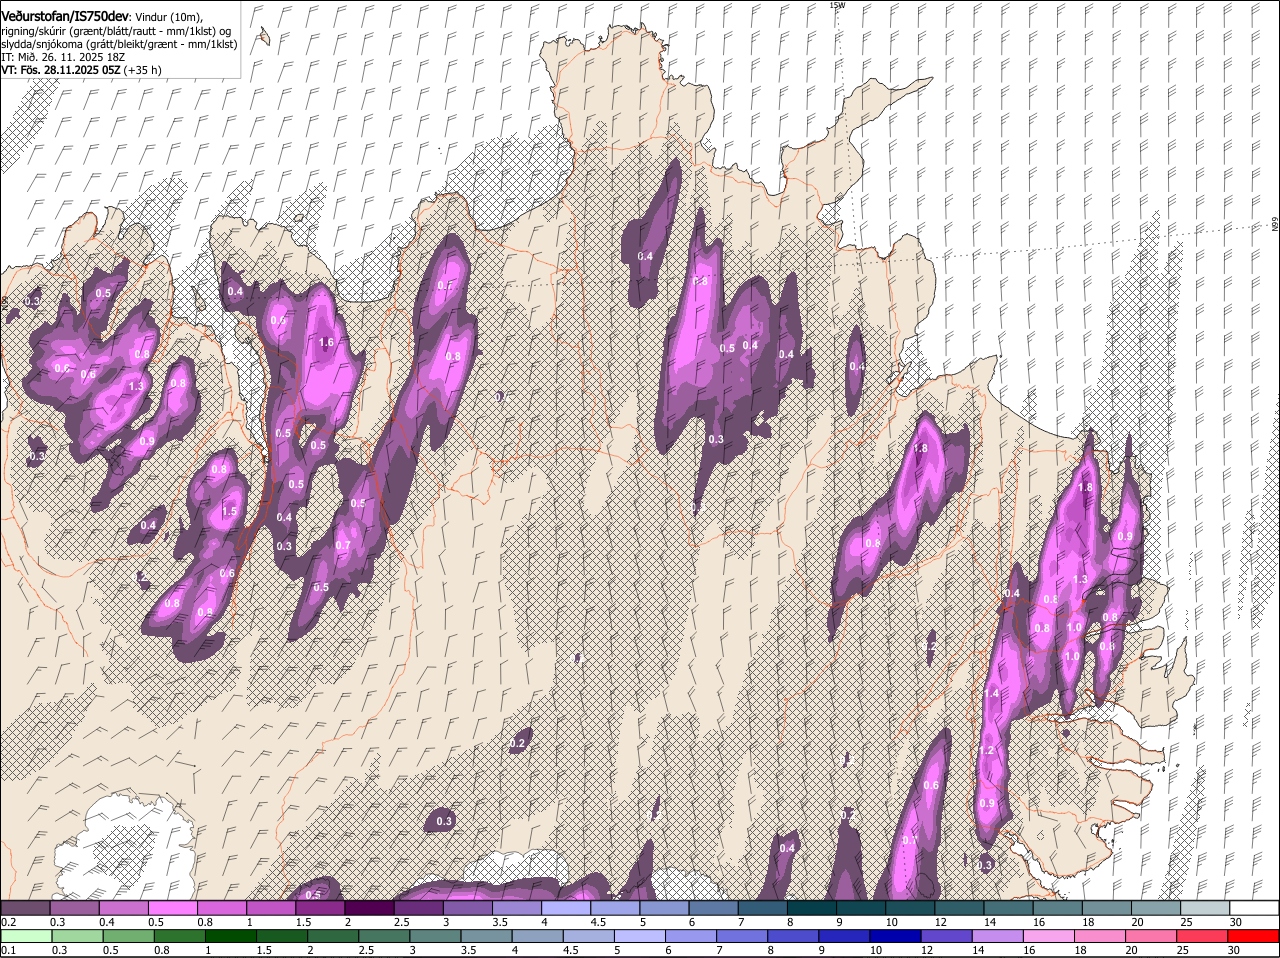Select the pale green bottom-row swatch starting at 0.1
Image resolution: width=1280 pixels, height=958 pixels.
tap(26, 936)
